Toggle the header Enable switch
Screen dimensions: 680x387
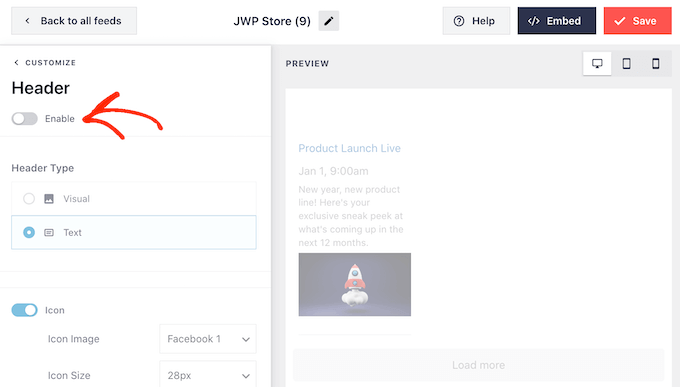pyautogui.click(x=25, y=118)
